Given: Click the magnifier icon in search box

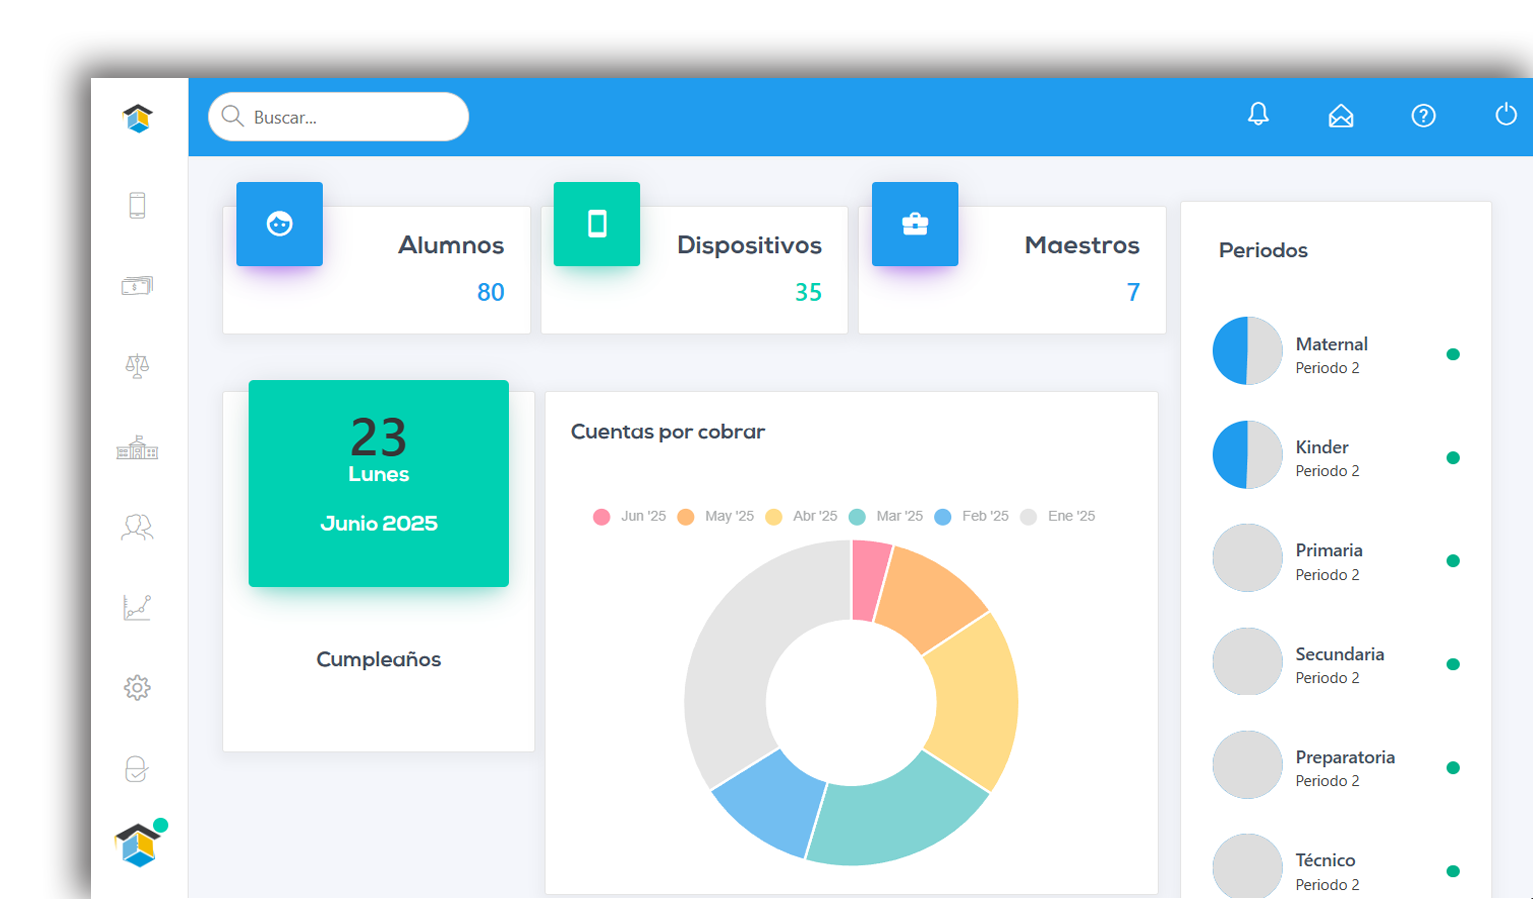Looking at the screenshot, I should pos(233,117).
